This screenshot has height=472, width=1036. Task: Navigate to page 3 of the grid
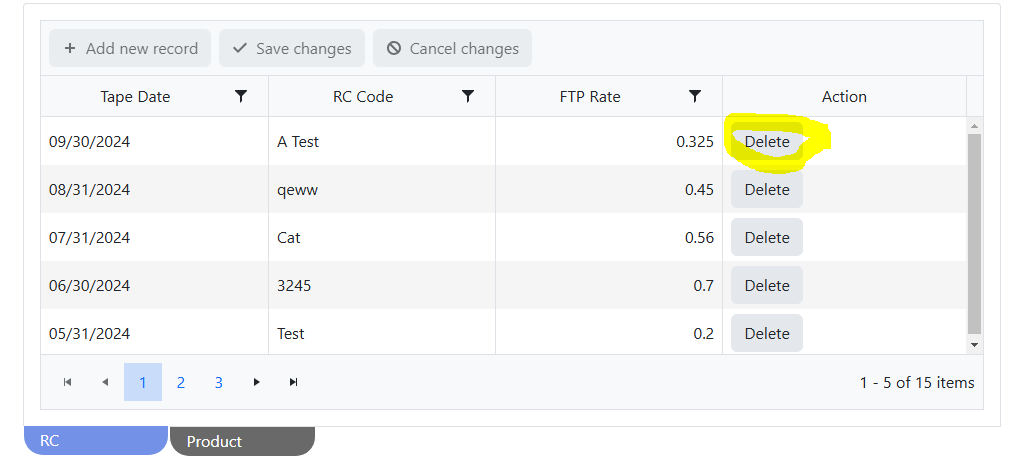[218, 382]
